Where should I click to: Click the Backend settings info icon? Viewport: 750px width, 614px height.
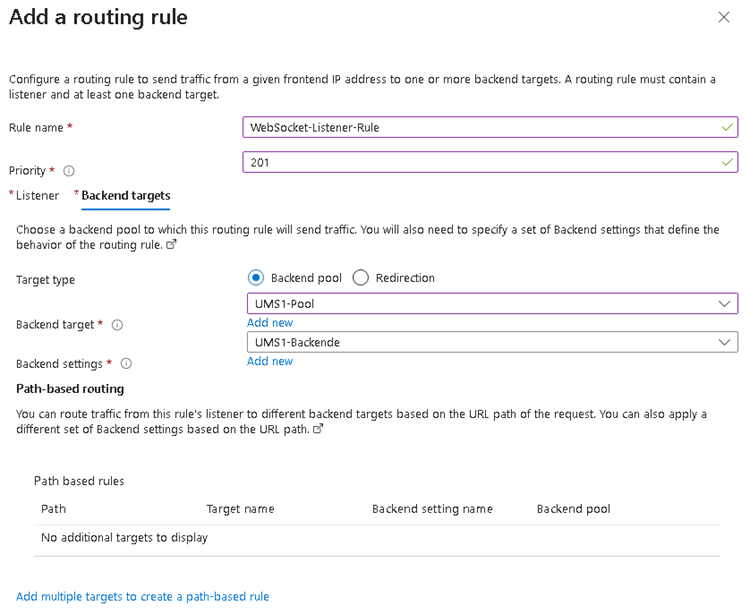[x=126, y=364]
